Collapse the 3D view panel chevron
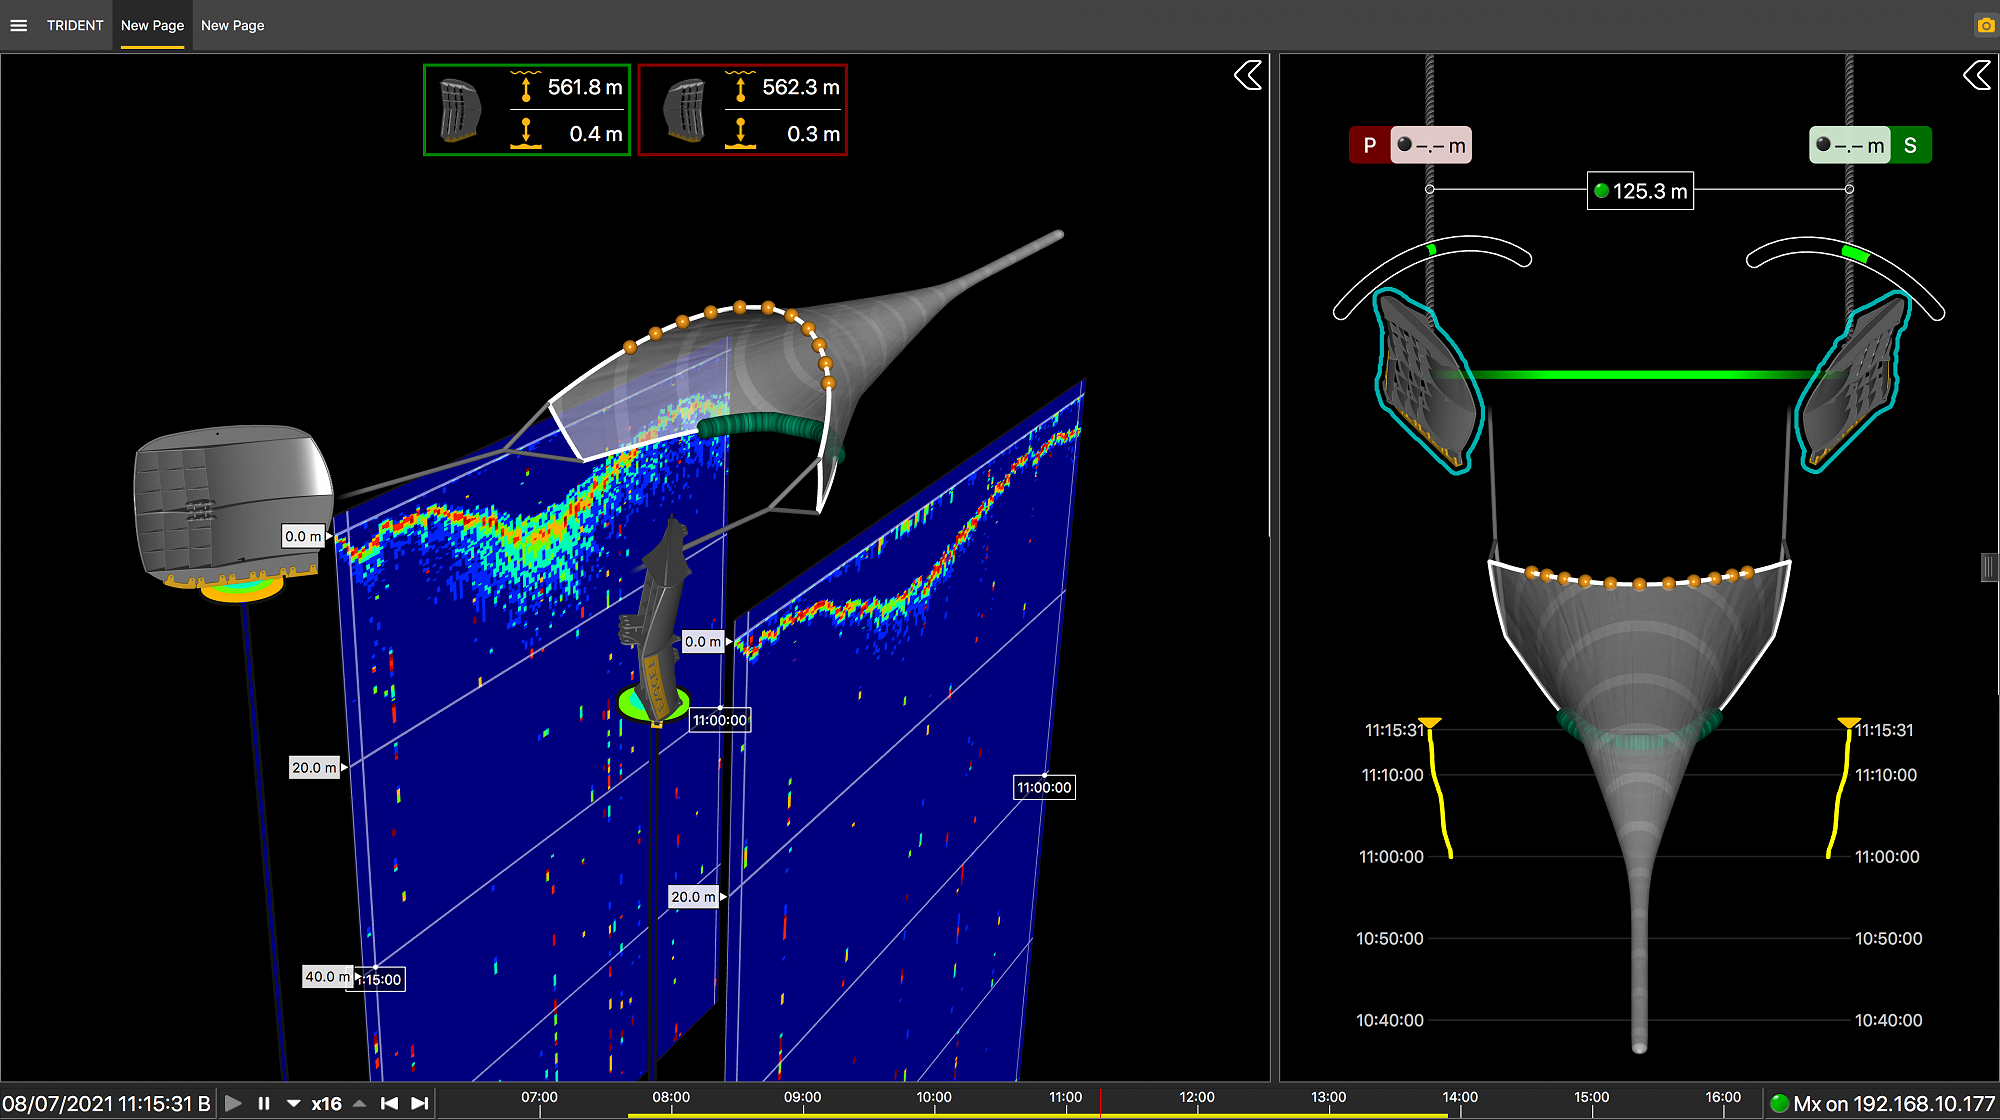This screenshot has width=2000, height=1120. [x=1247, y=75]
